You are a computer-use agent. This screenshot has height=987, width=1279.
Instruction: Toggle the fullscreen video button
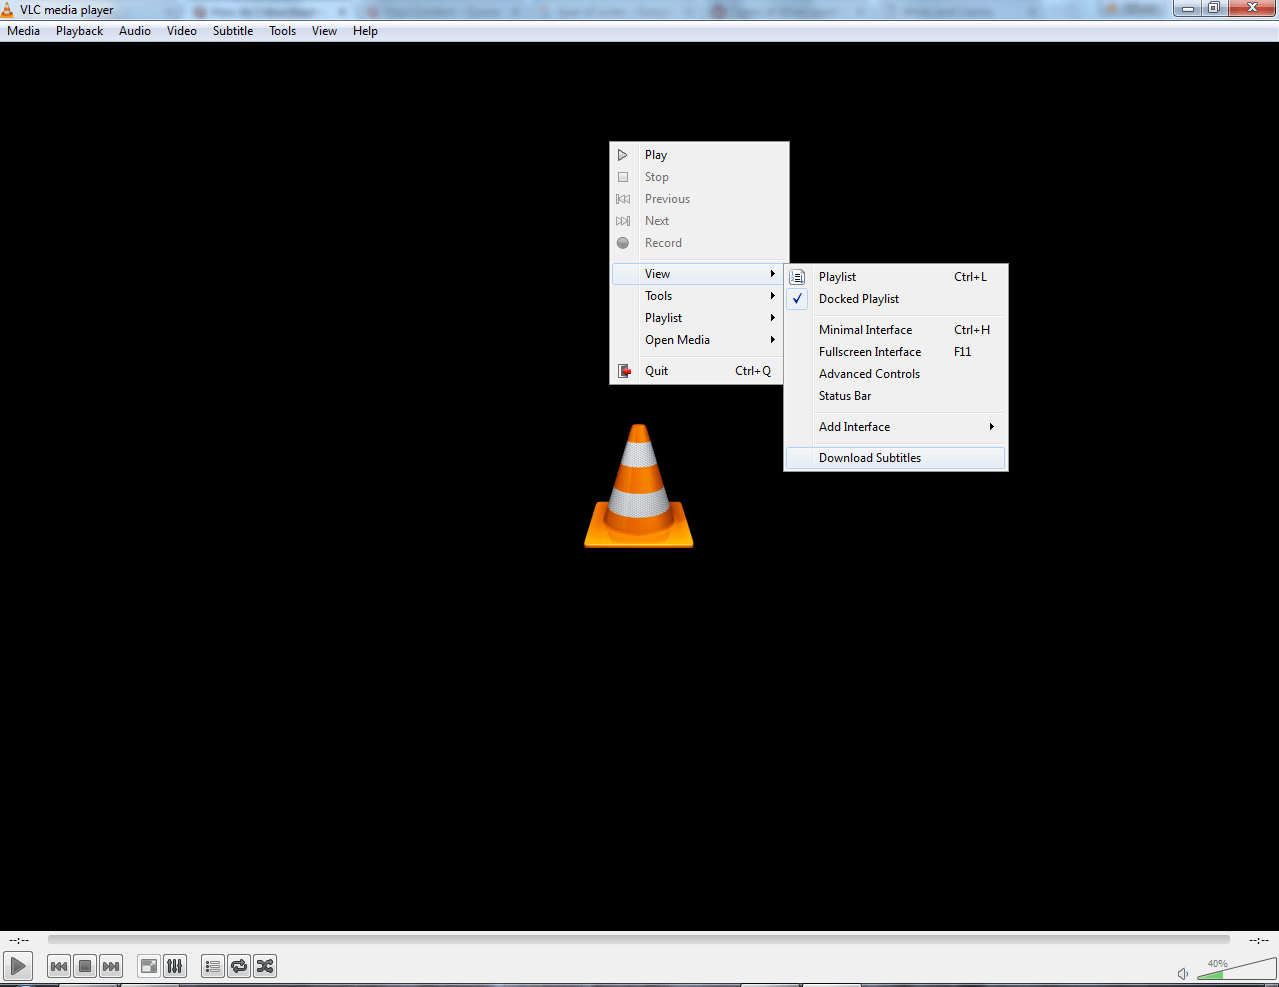pos(149,966)
